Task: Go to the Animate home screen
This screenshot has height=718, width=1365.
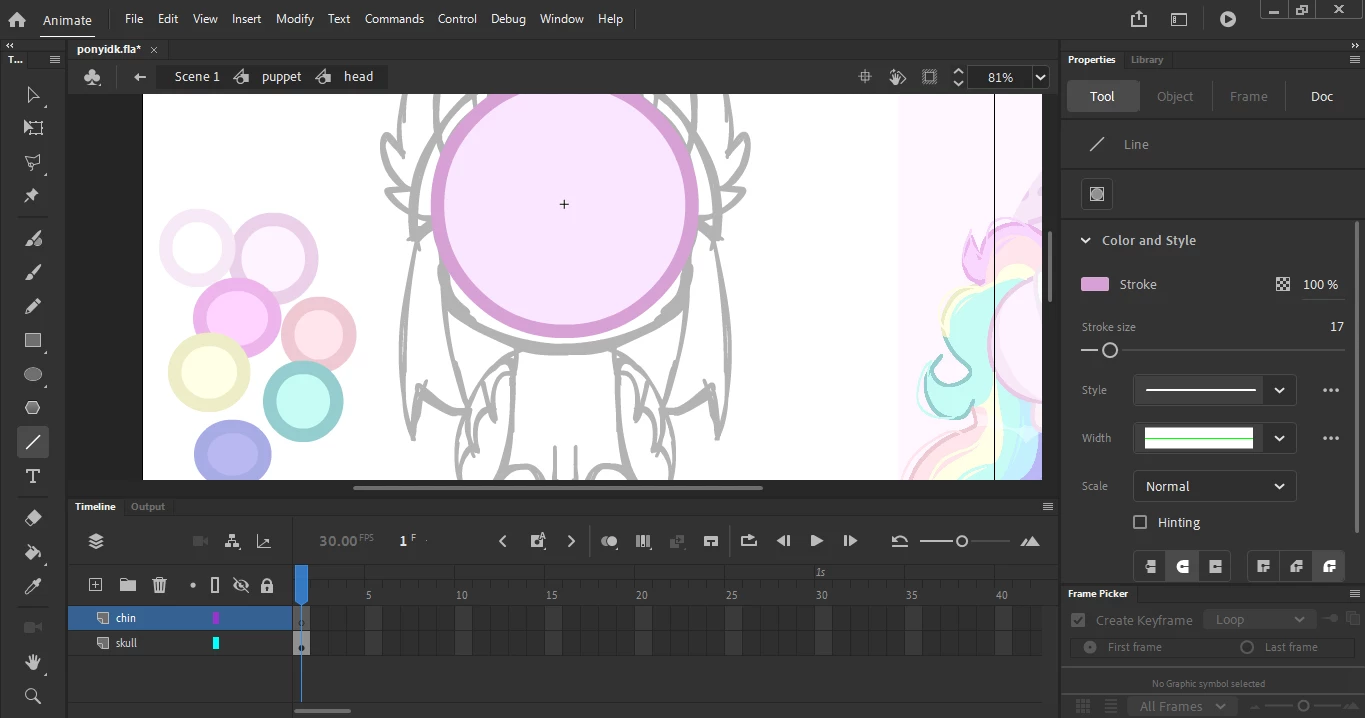Action: click(x=17, y=19)
